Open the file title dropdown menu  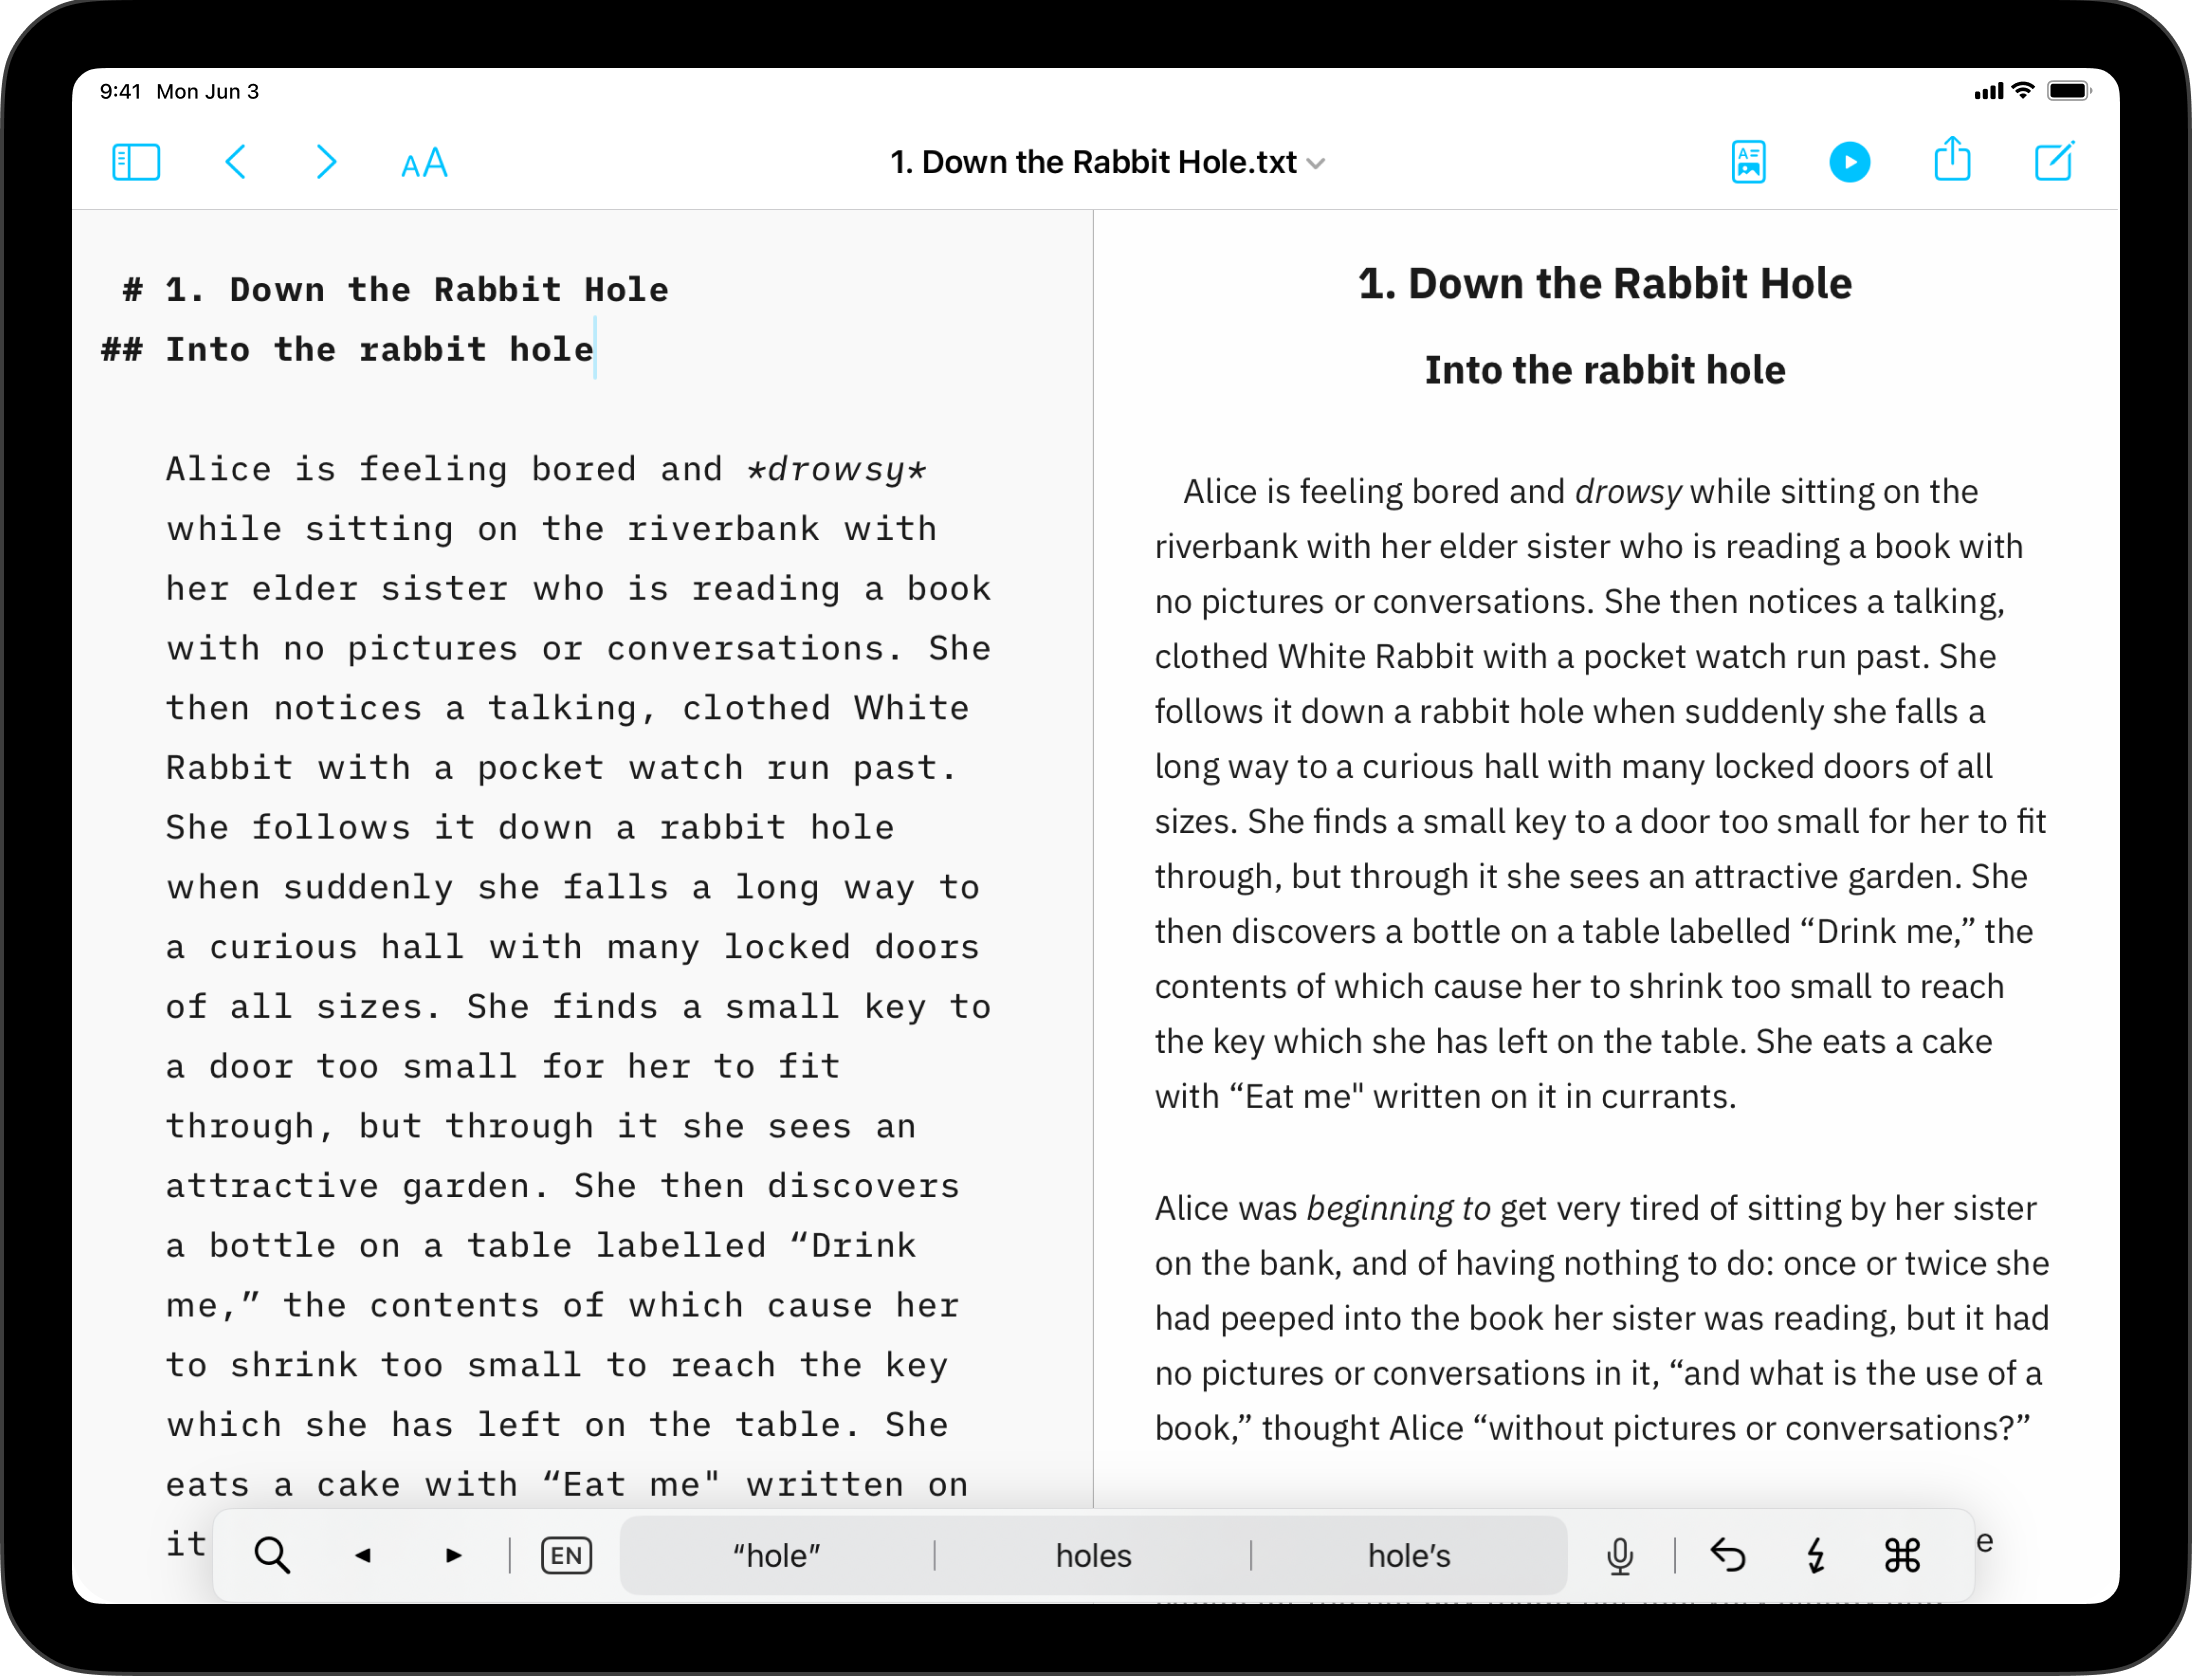click(1108, 162)
